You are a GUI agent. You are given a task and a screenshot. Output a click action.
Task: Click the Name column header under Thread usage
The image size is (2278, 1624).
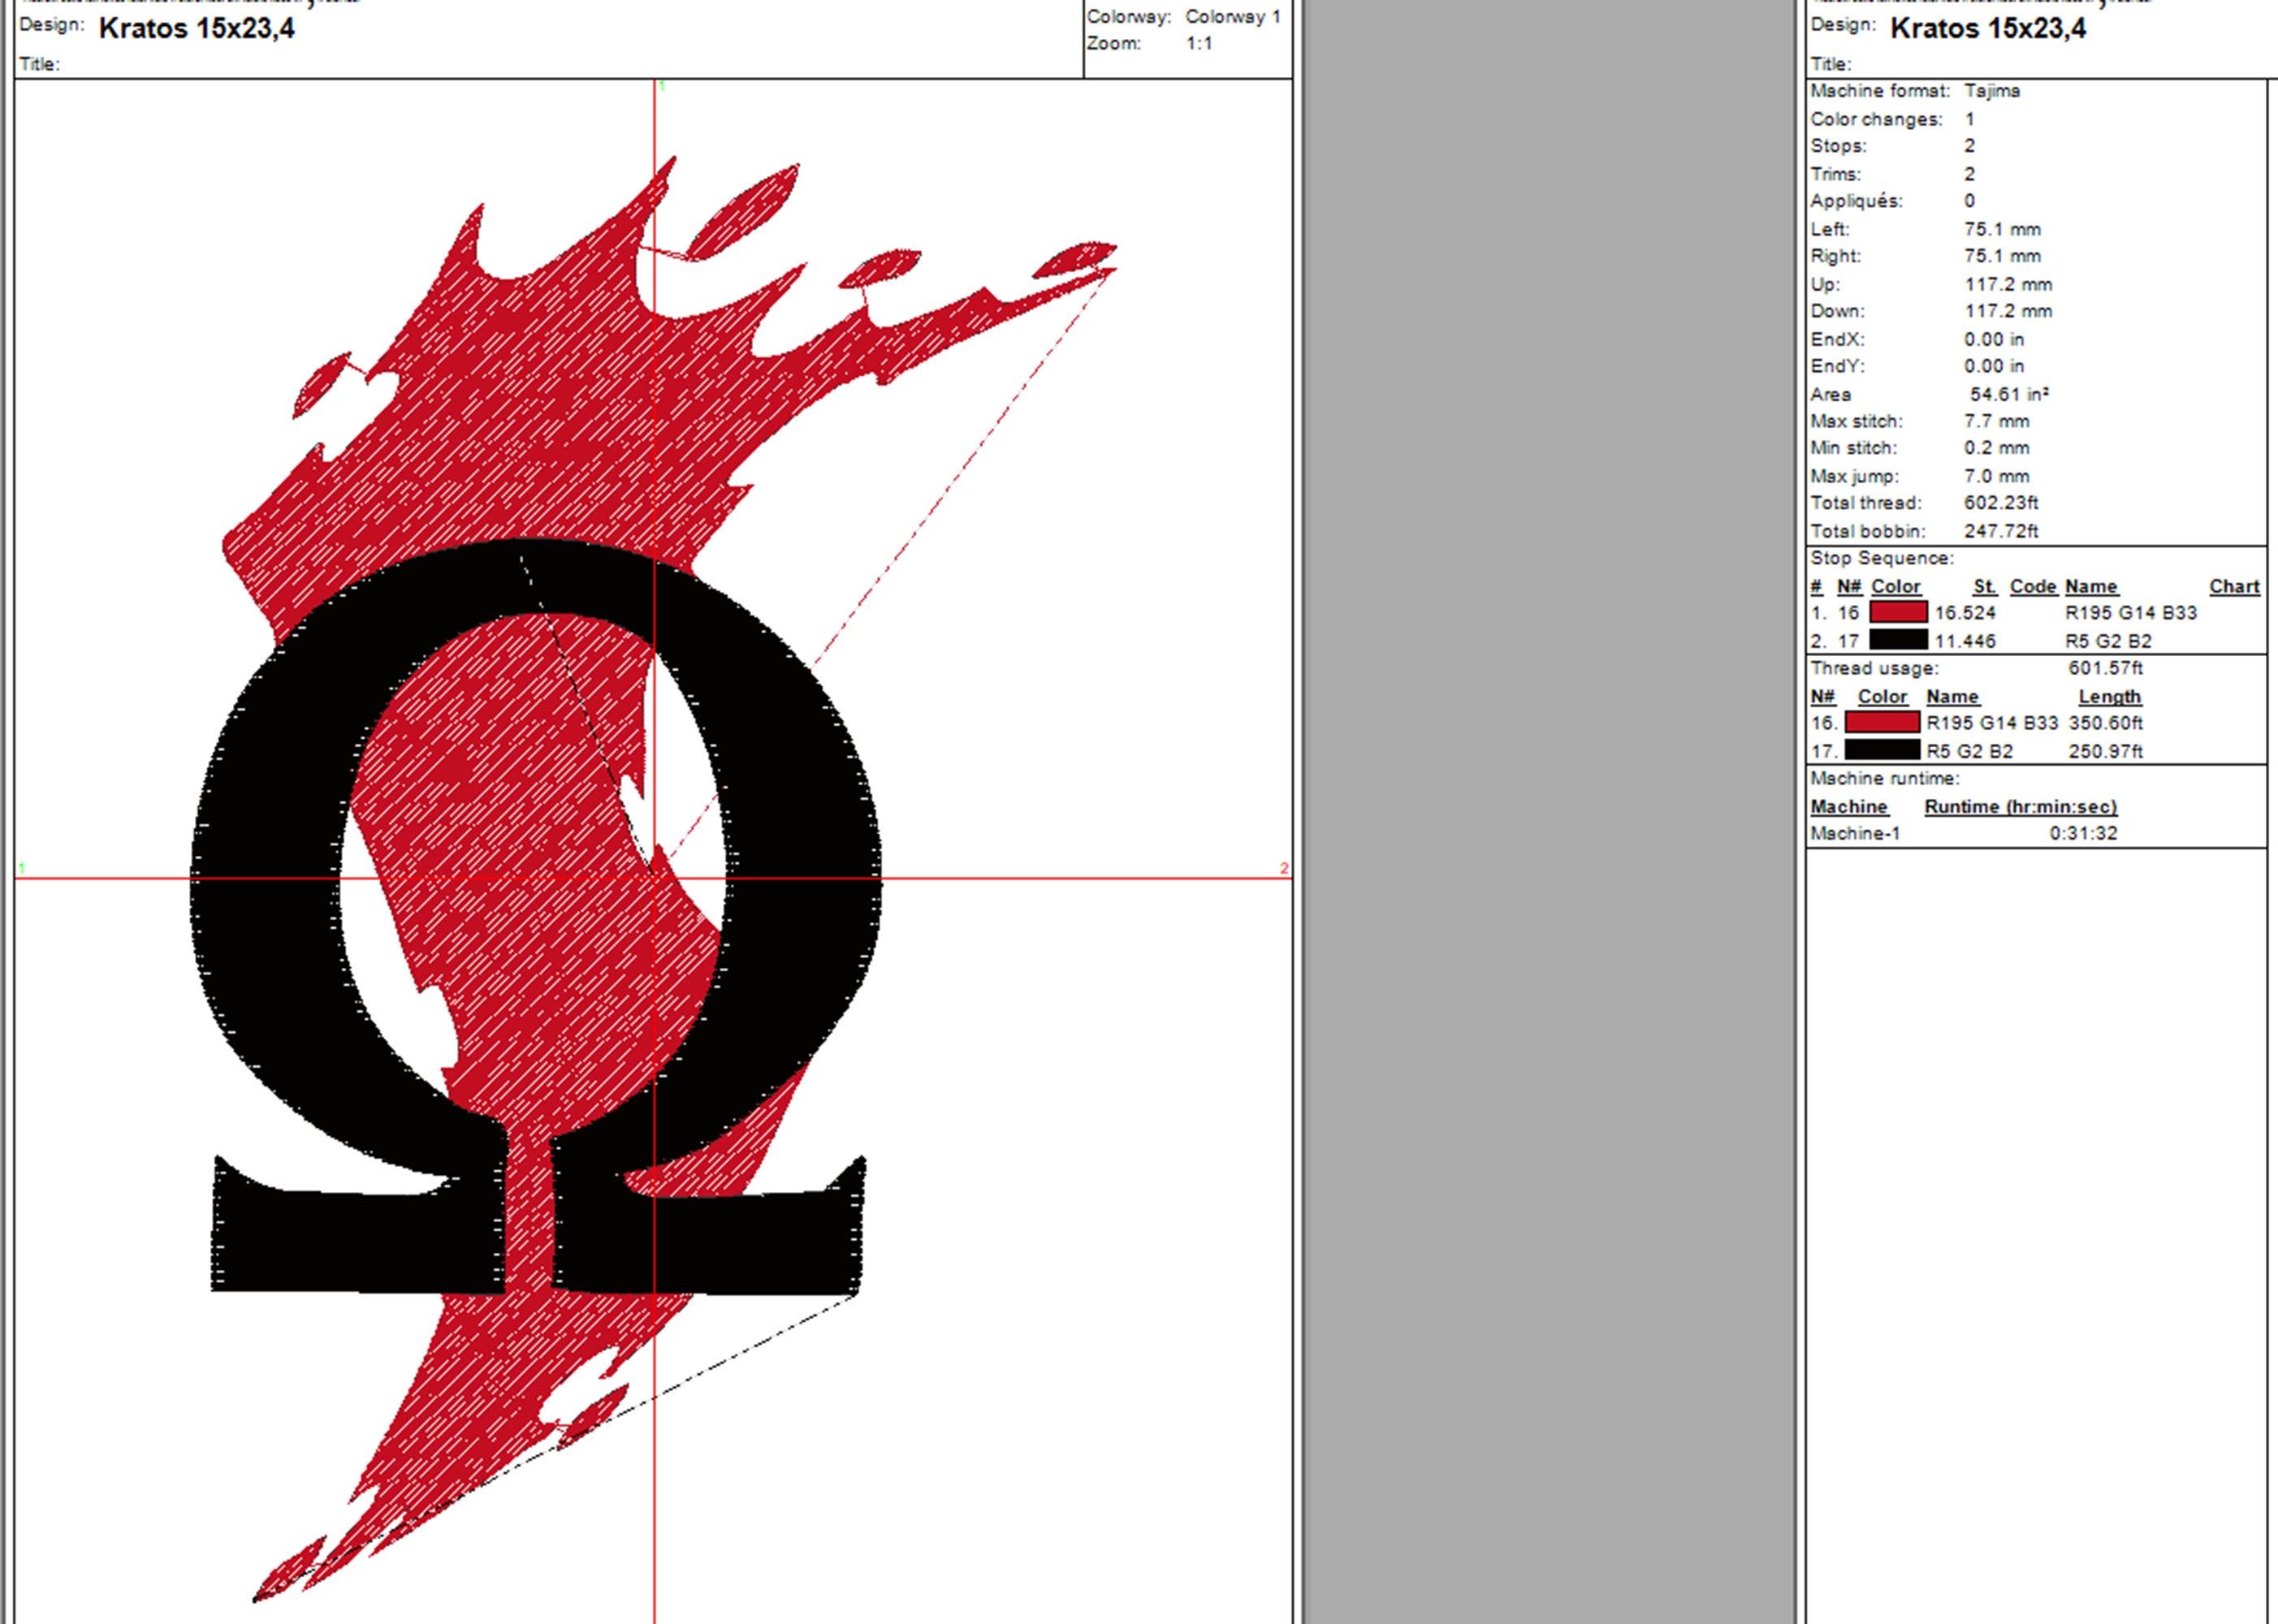pos(1953,696)
